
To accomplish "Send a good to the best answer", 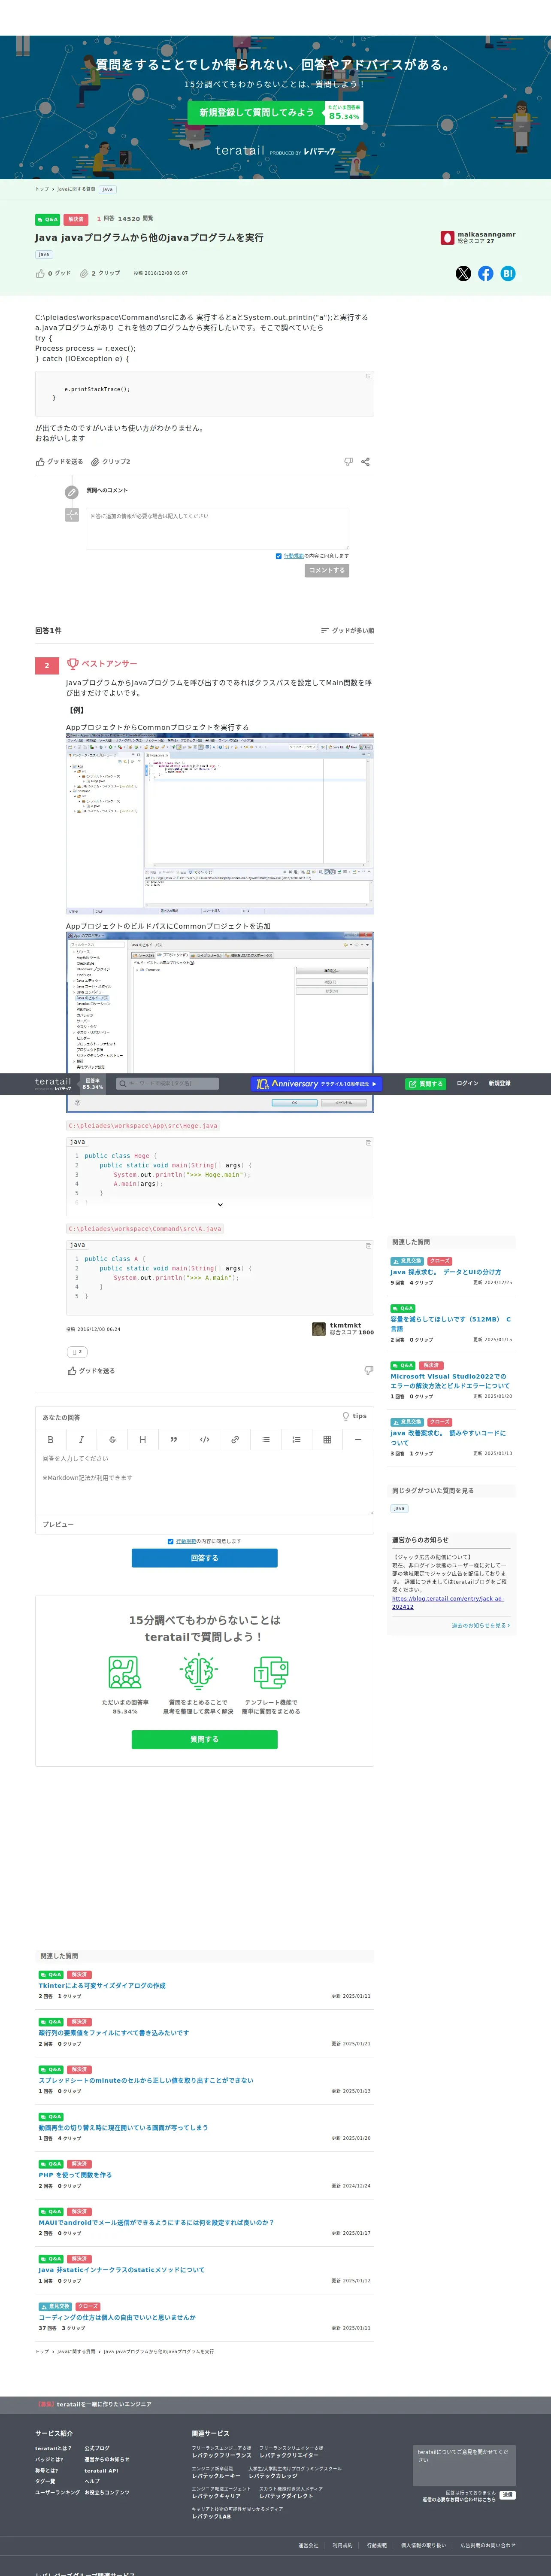I will coord(91,1371).
